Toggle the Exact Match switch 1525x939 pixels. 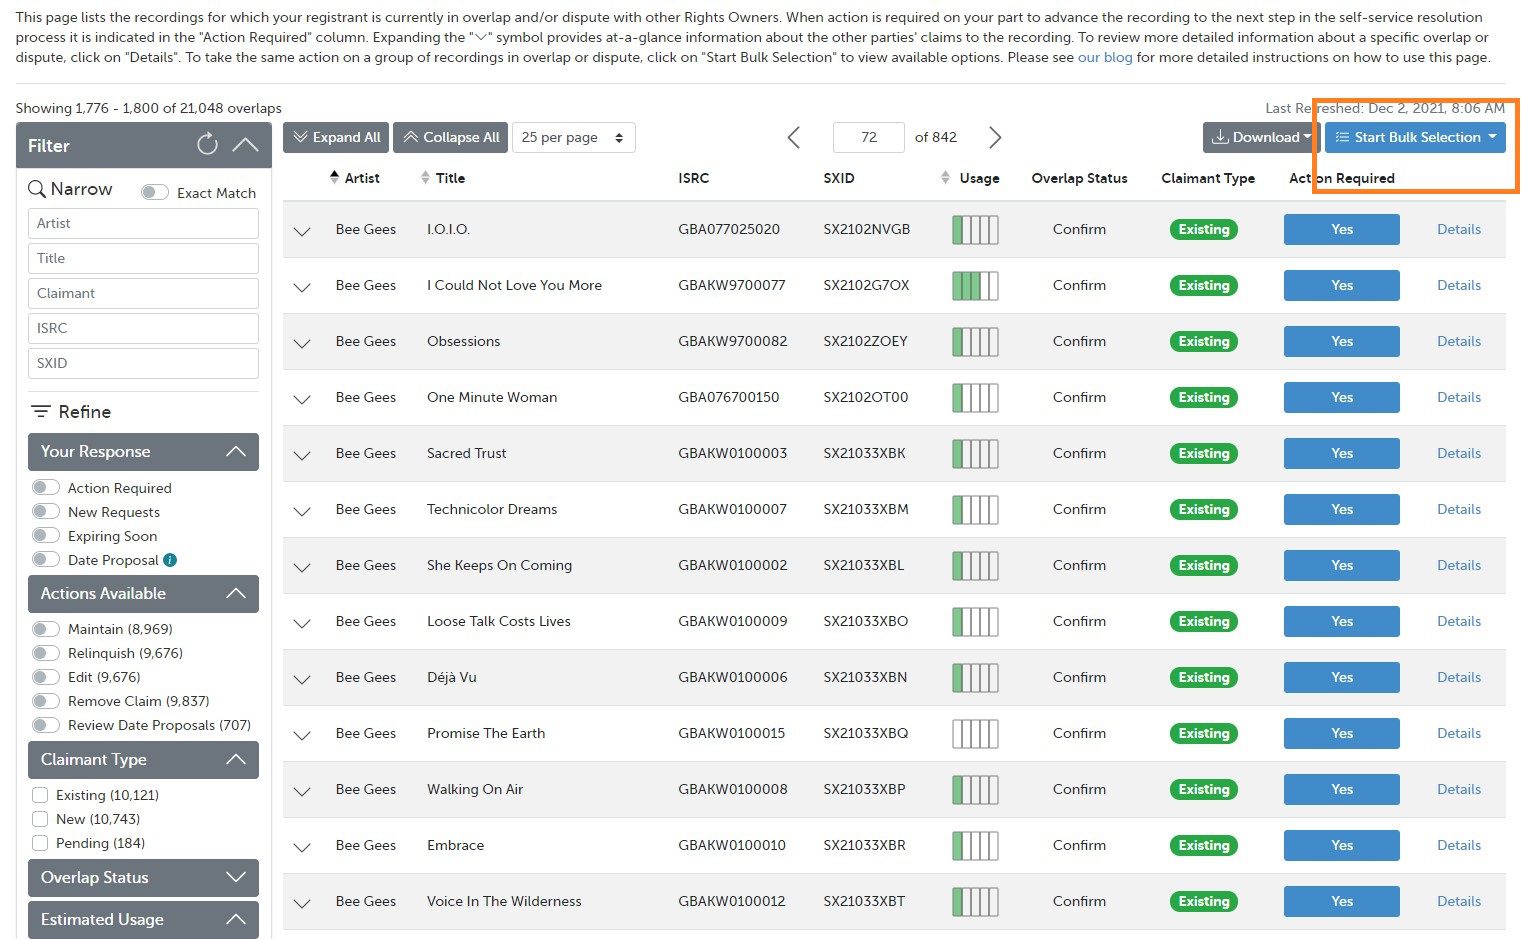154,192
